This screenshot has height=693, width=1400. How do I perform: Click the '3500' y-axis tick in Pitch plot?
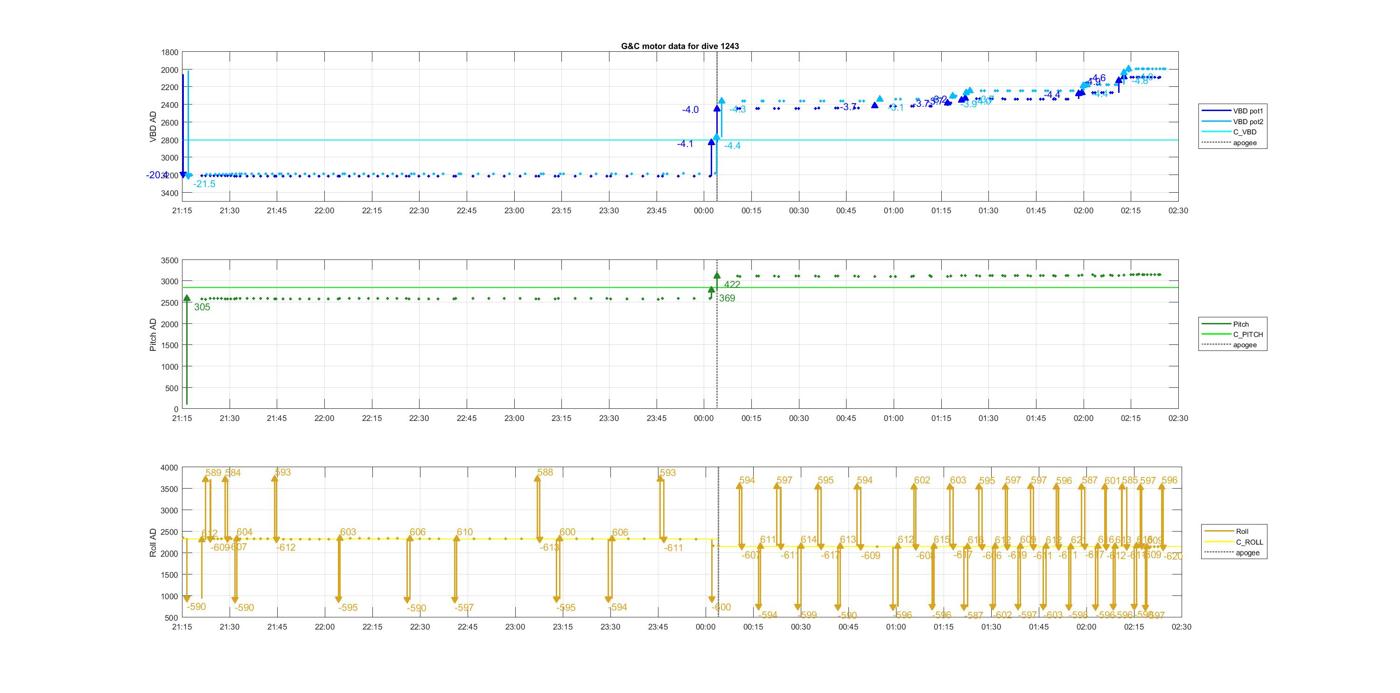pos(170,260)
